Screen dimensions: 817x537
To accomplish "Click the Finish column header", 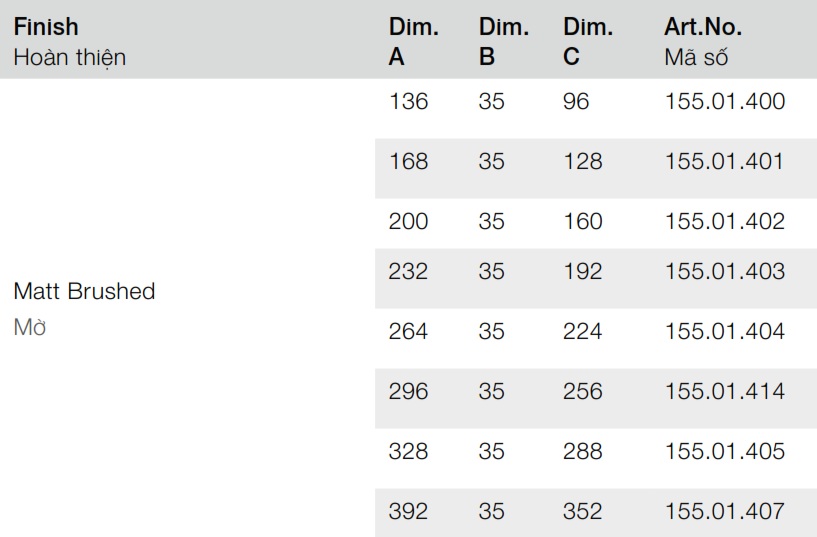I will click(x=46, y=27).
